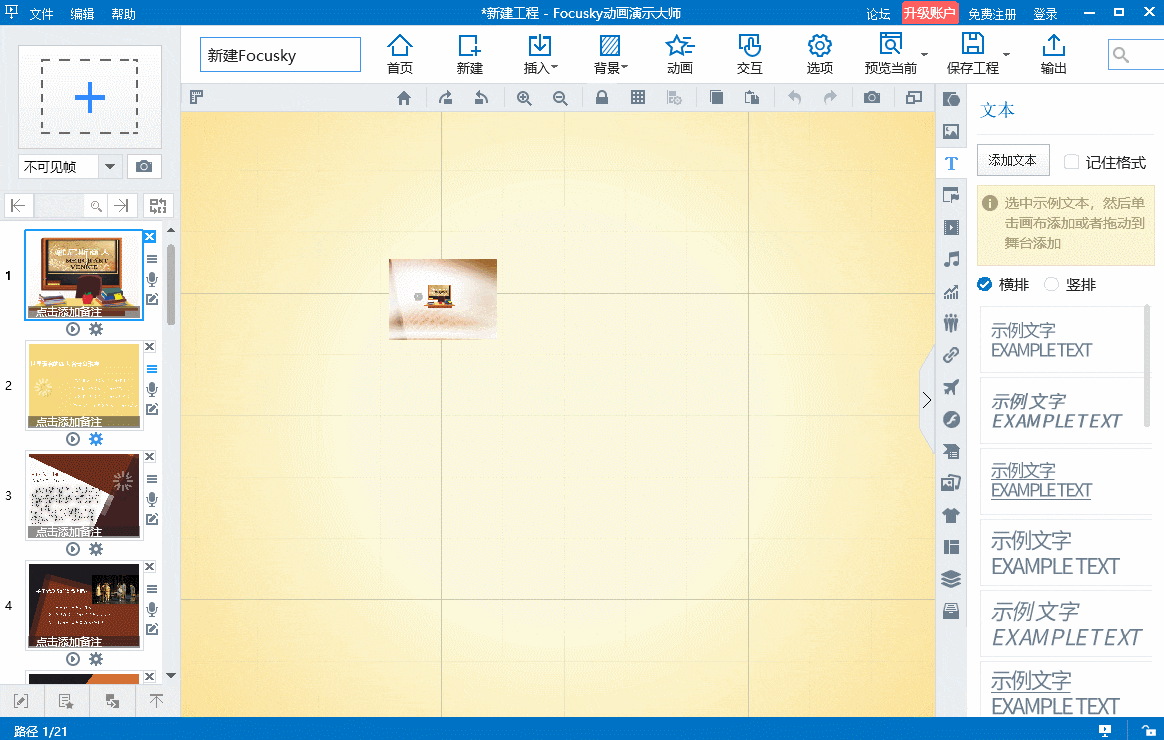The image size is (1164, 740).
Task: Open the 文件 menu
Action: (41, 14)
